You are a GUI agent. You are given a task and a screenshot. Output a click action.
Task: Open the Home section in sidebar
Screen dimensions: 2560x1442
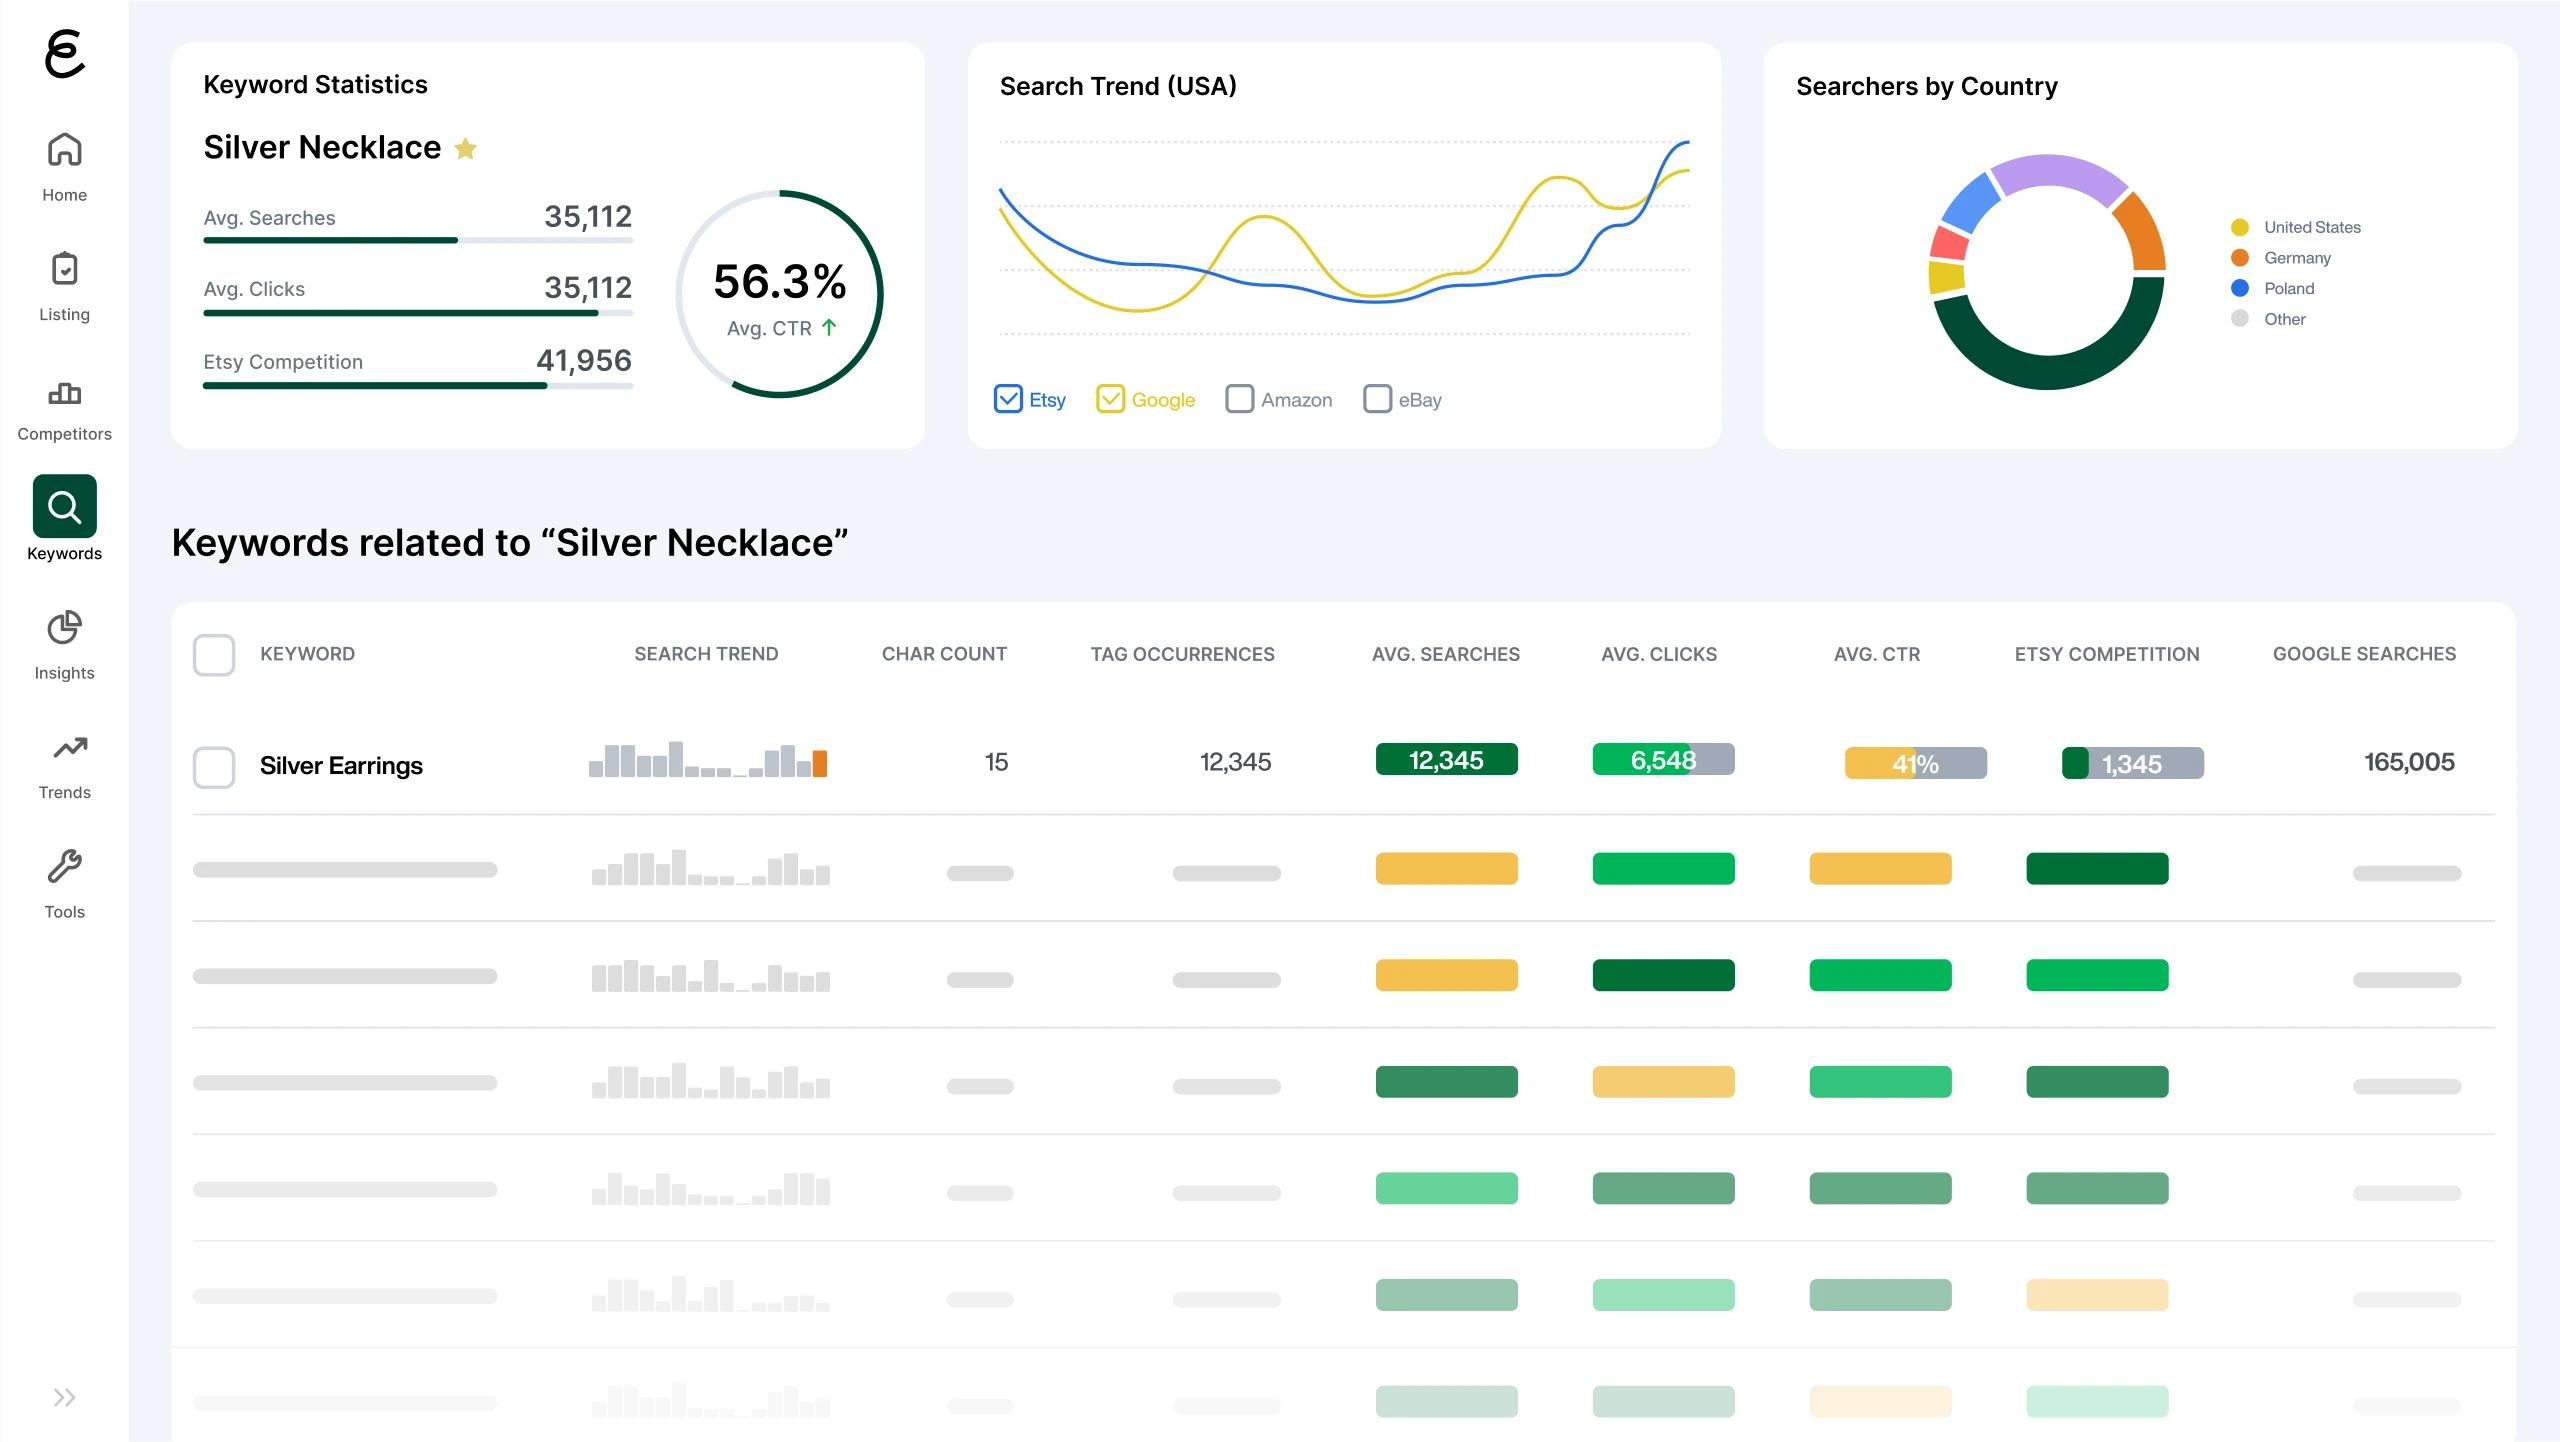point(64,167)
